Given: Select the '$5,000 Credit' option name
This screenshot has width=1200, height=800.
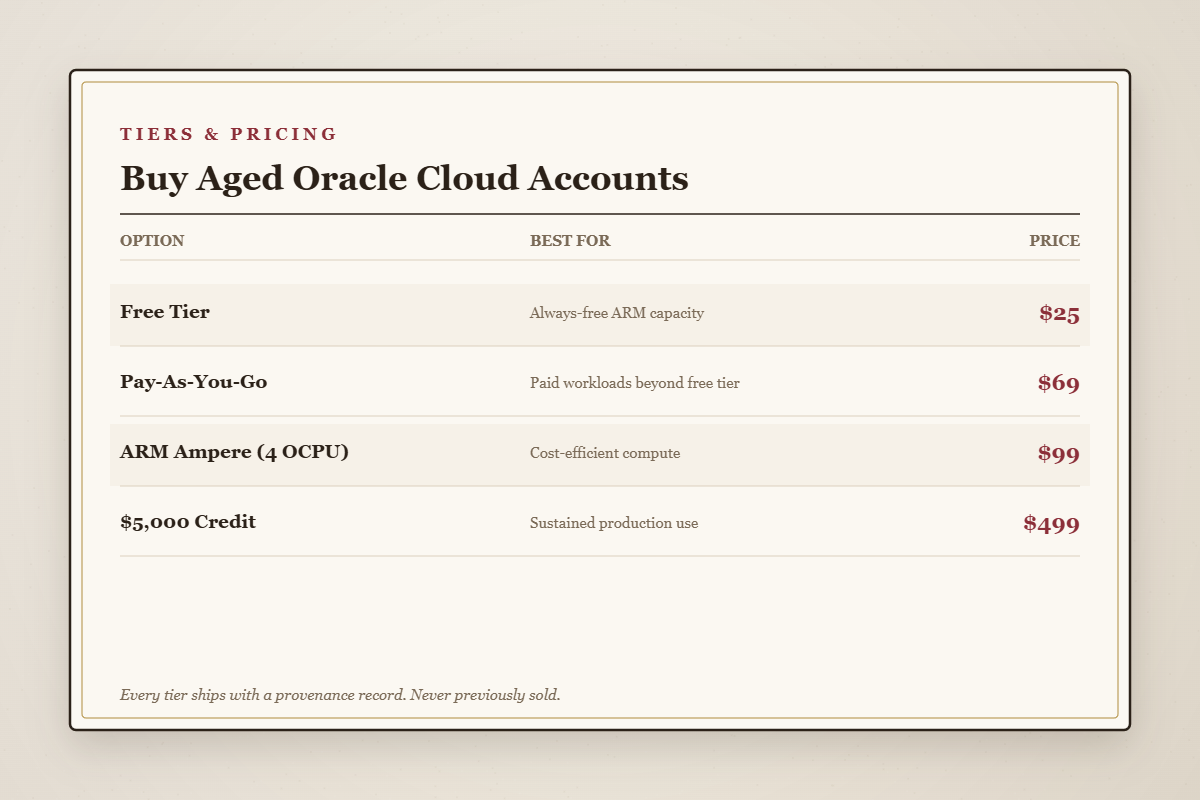Looking at the screenshot, I should 188,522.
